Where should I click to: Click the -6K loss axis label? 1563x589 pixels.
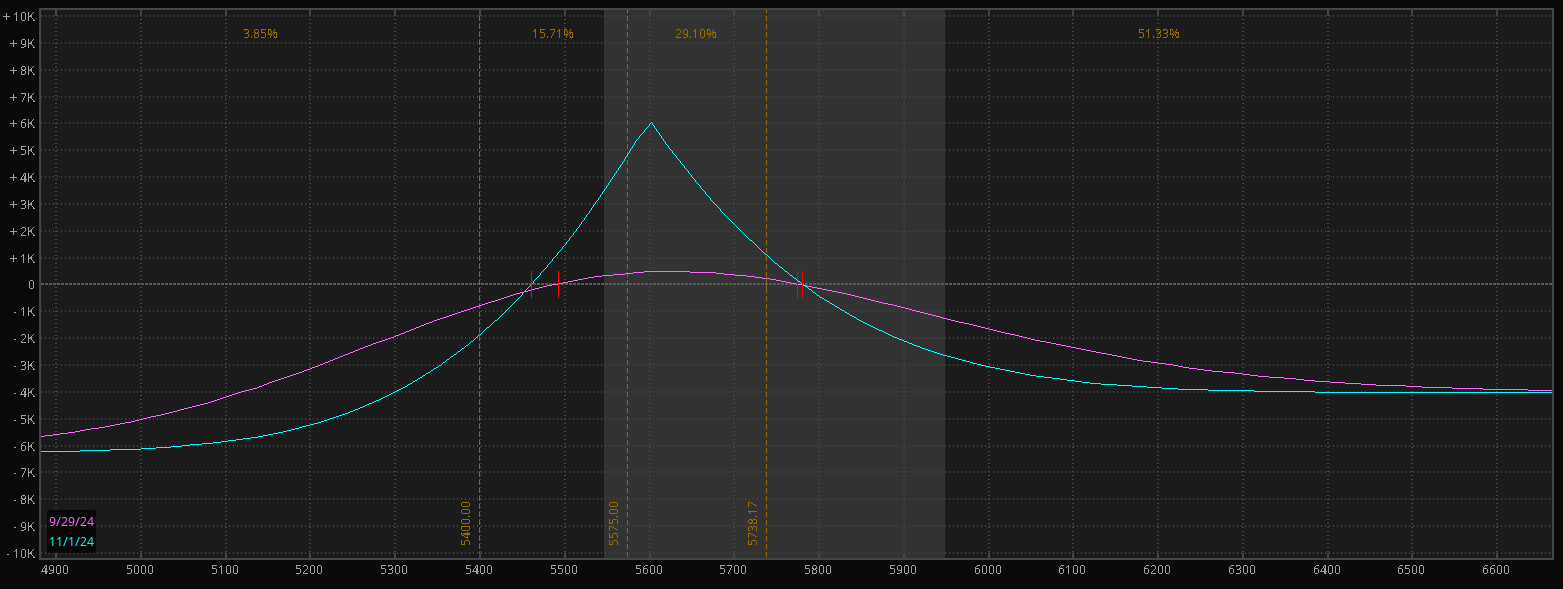24,445
